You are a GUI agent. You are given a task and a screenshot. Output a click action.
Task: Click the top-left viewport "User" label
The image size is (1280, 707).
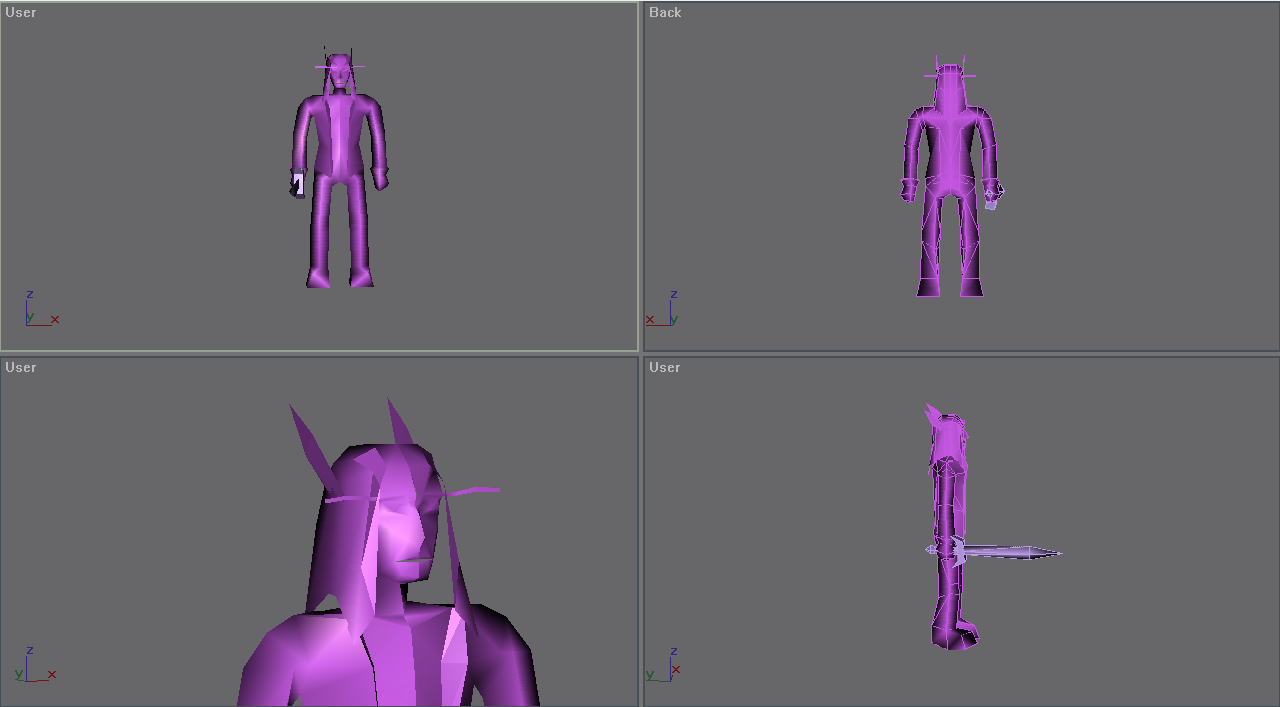21,13
